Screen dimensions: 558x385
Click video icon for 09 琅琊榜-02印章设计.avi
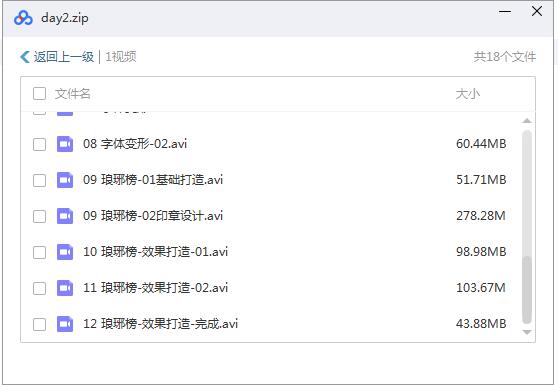65,216
